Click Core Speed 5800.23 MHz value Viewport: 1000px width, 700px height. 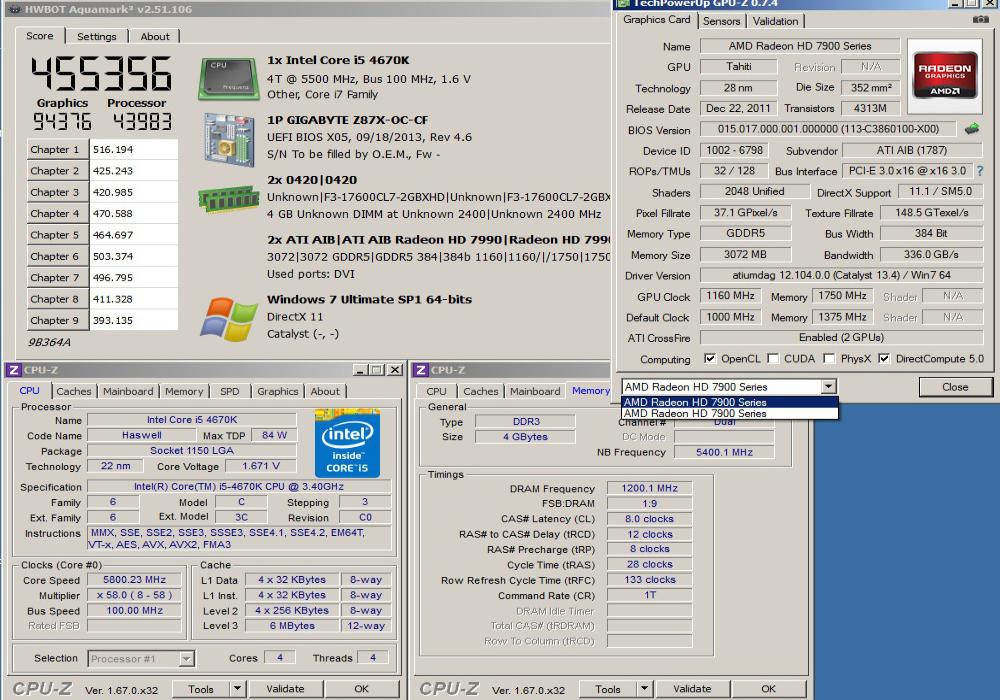click(135, 580)
